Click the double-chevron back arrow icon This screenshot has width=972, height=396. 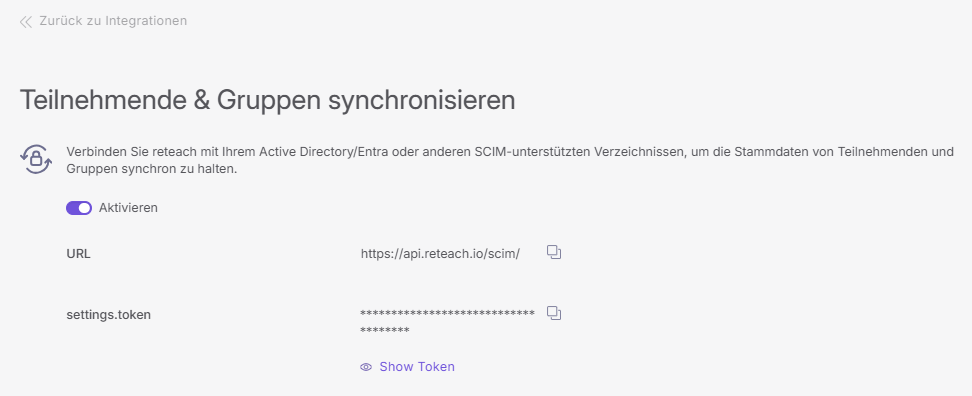coord(25,22)
